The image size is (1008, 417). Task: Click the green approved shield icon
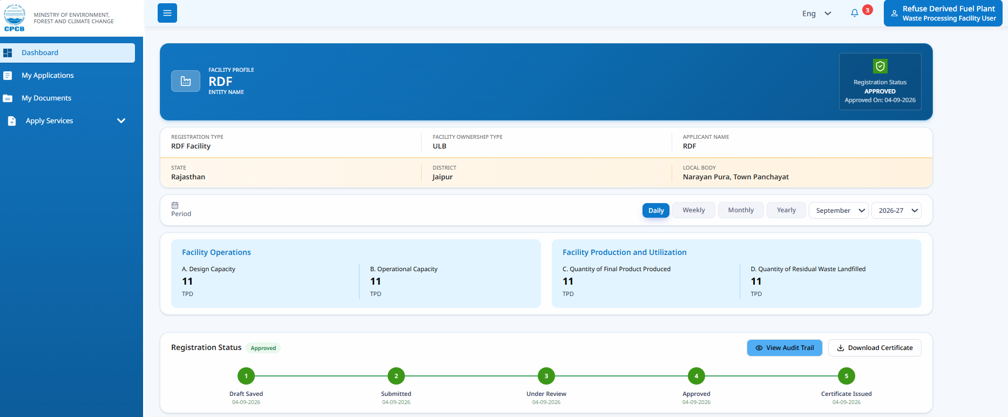click(x=880, y=66)
